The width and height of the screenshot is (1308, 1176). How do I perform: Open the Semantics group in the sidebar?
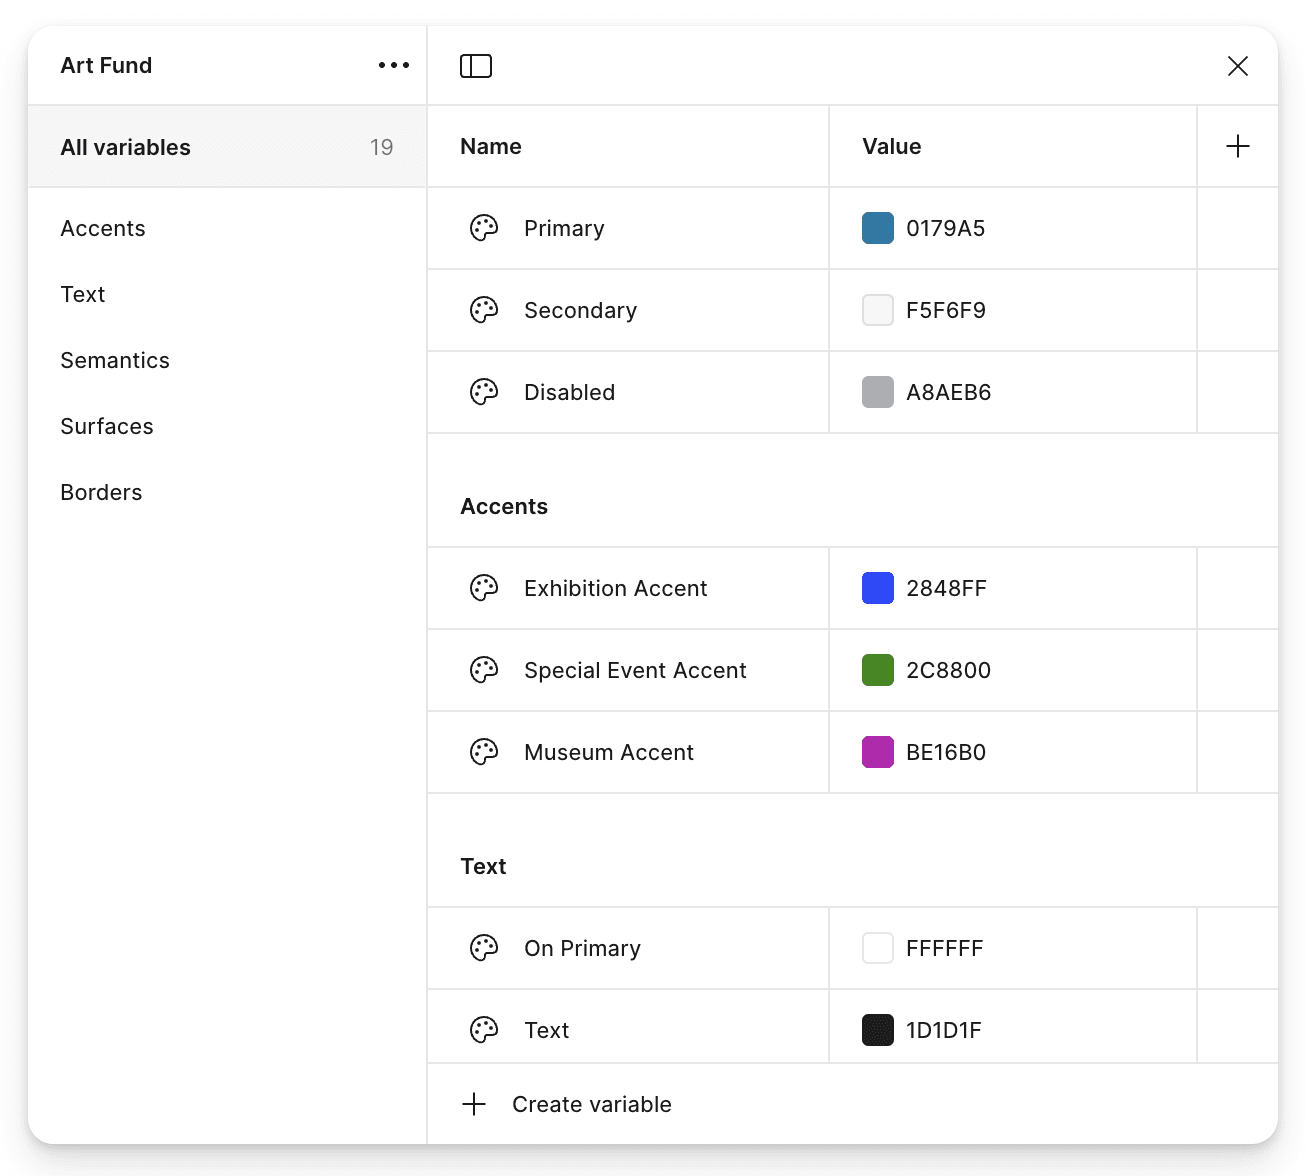pos(115,360)
